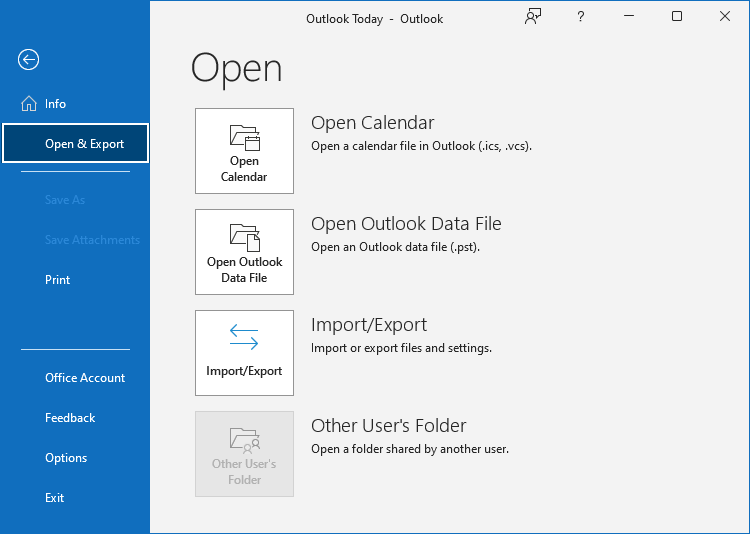Click 'Open a calendar file in Outlook' description
The height and width of the screenshot is (534, 750).
(x=421, y=146)
